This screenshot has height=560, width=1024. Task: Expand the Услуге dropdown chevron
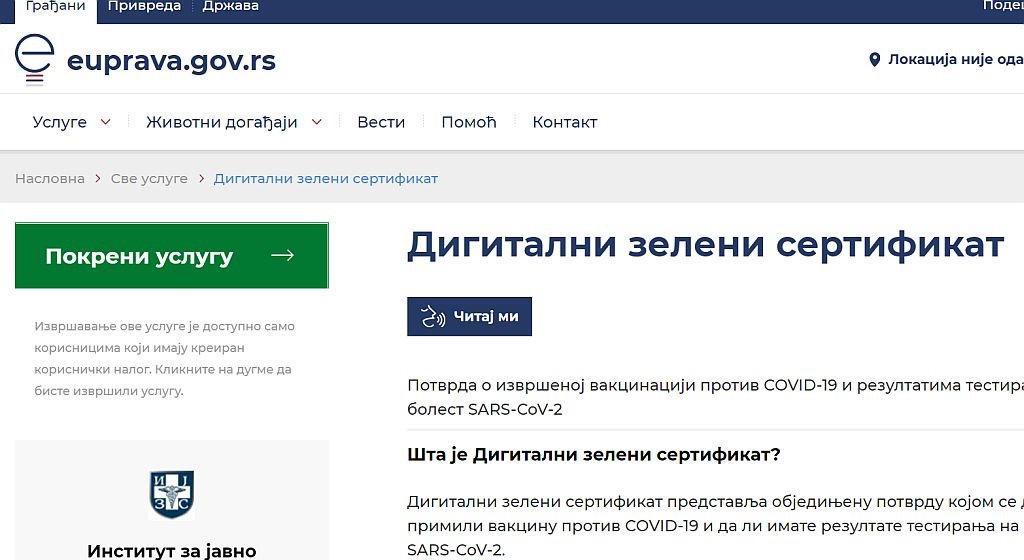click(x=106, y=122)
